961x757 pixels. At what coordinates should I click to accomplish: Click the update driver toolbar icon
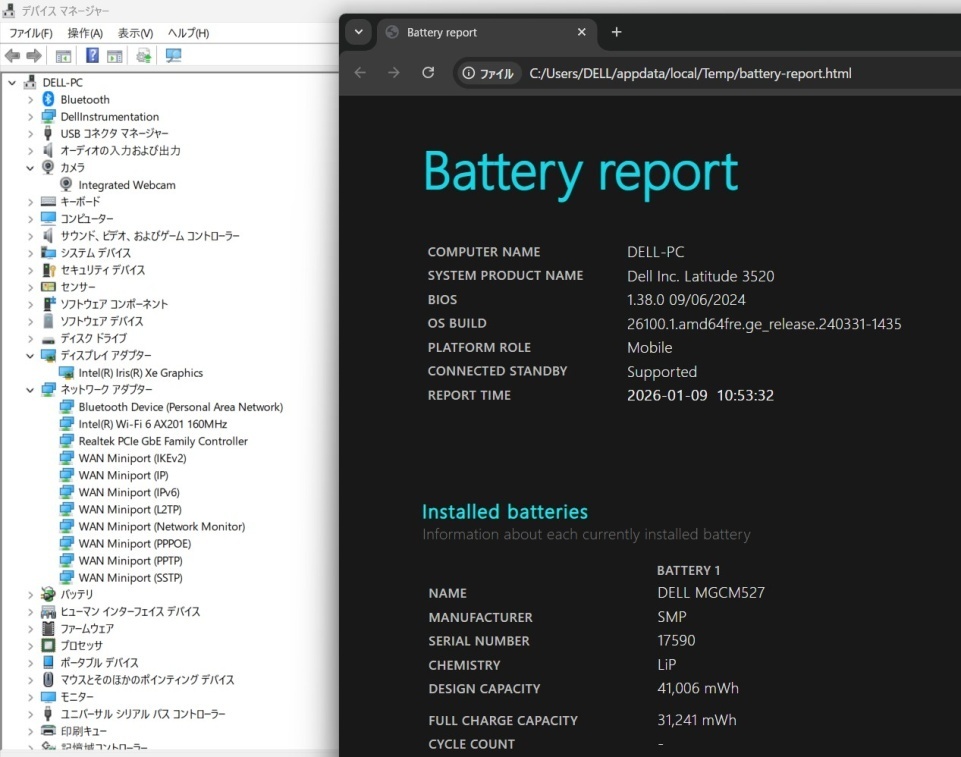[x=144, y=56]
